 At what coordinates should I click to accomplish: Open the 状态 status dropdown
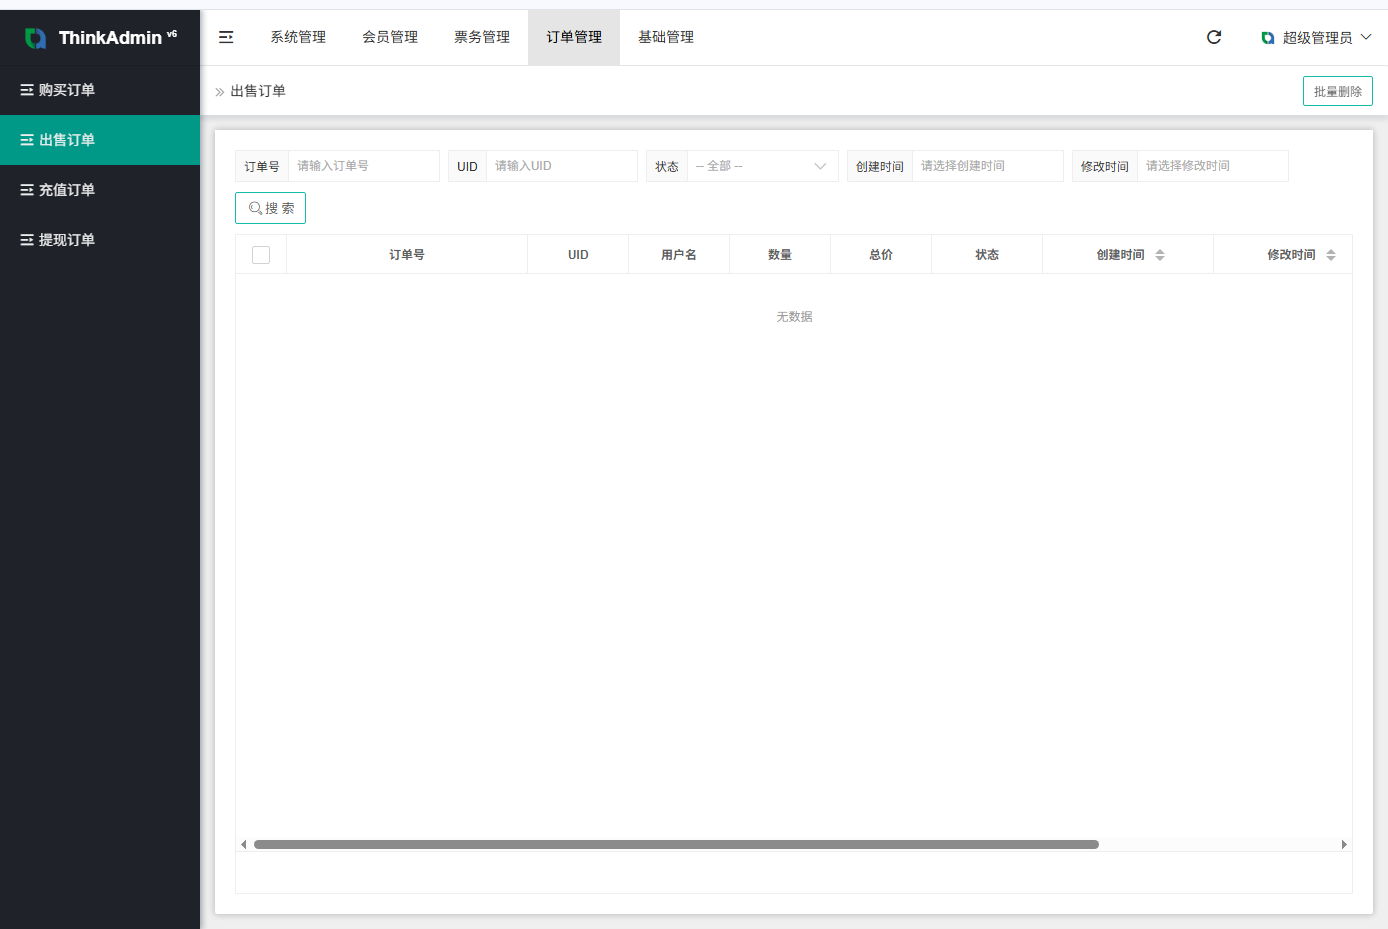(762, 166)
